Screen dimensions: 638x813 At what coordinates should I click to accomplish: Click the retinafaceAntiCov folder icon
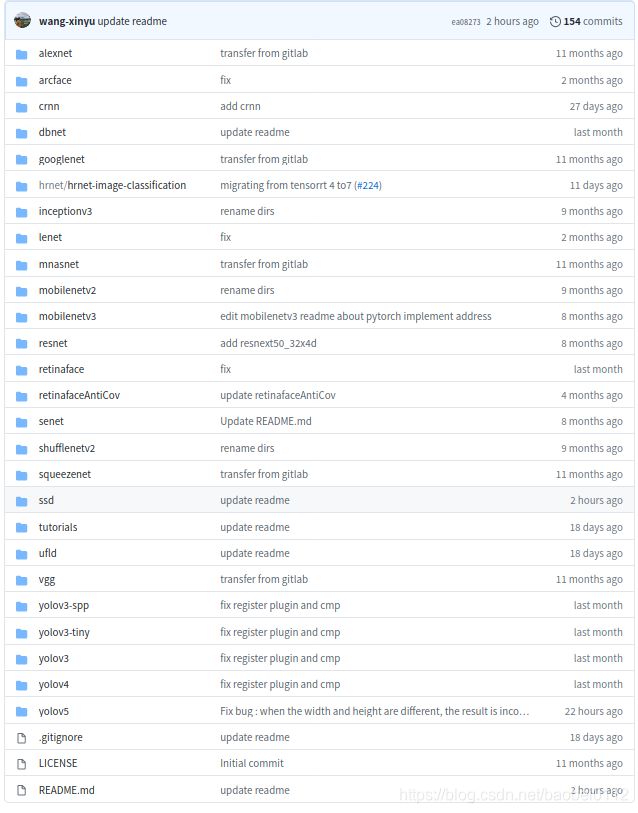point(21,396)
